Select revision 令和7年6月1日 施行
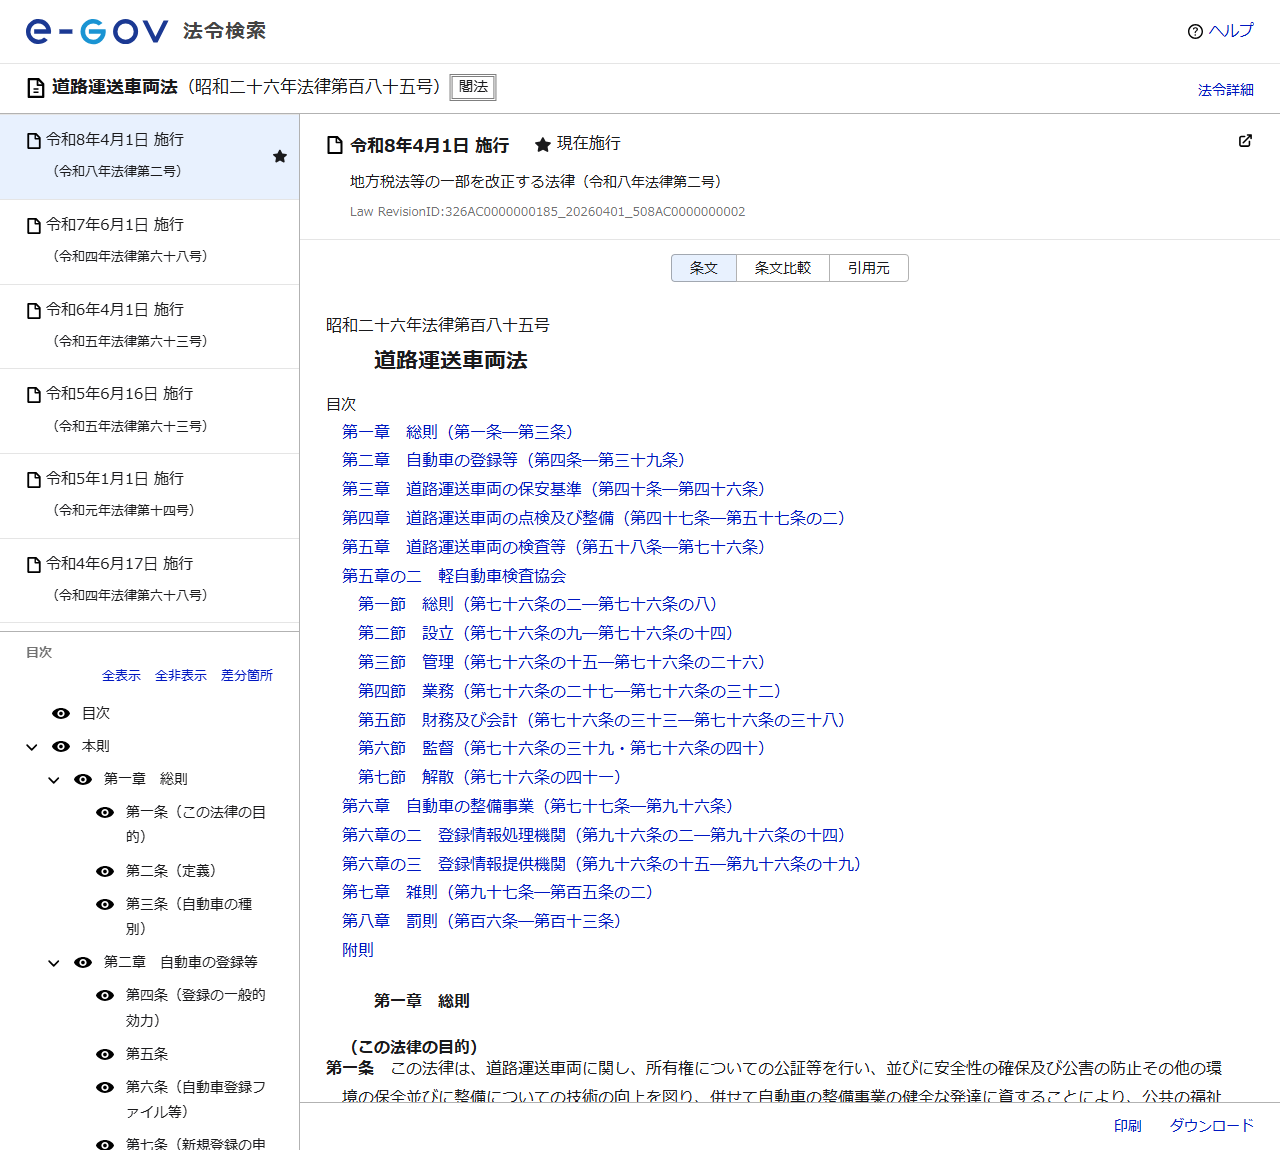The width and height of the screenshot is (1280, 1150). point(150,242)
